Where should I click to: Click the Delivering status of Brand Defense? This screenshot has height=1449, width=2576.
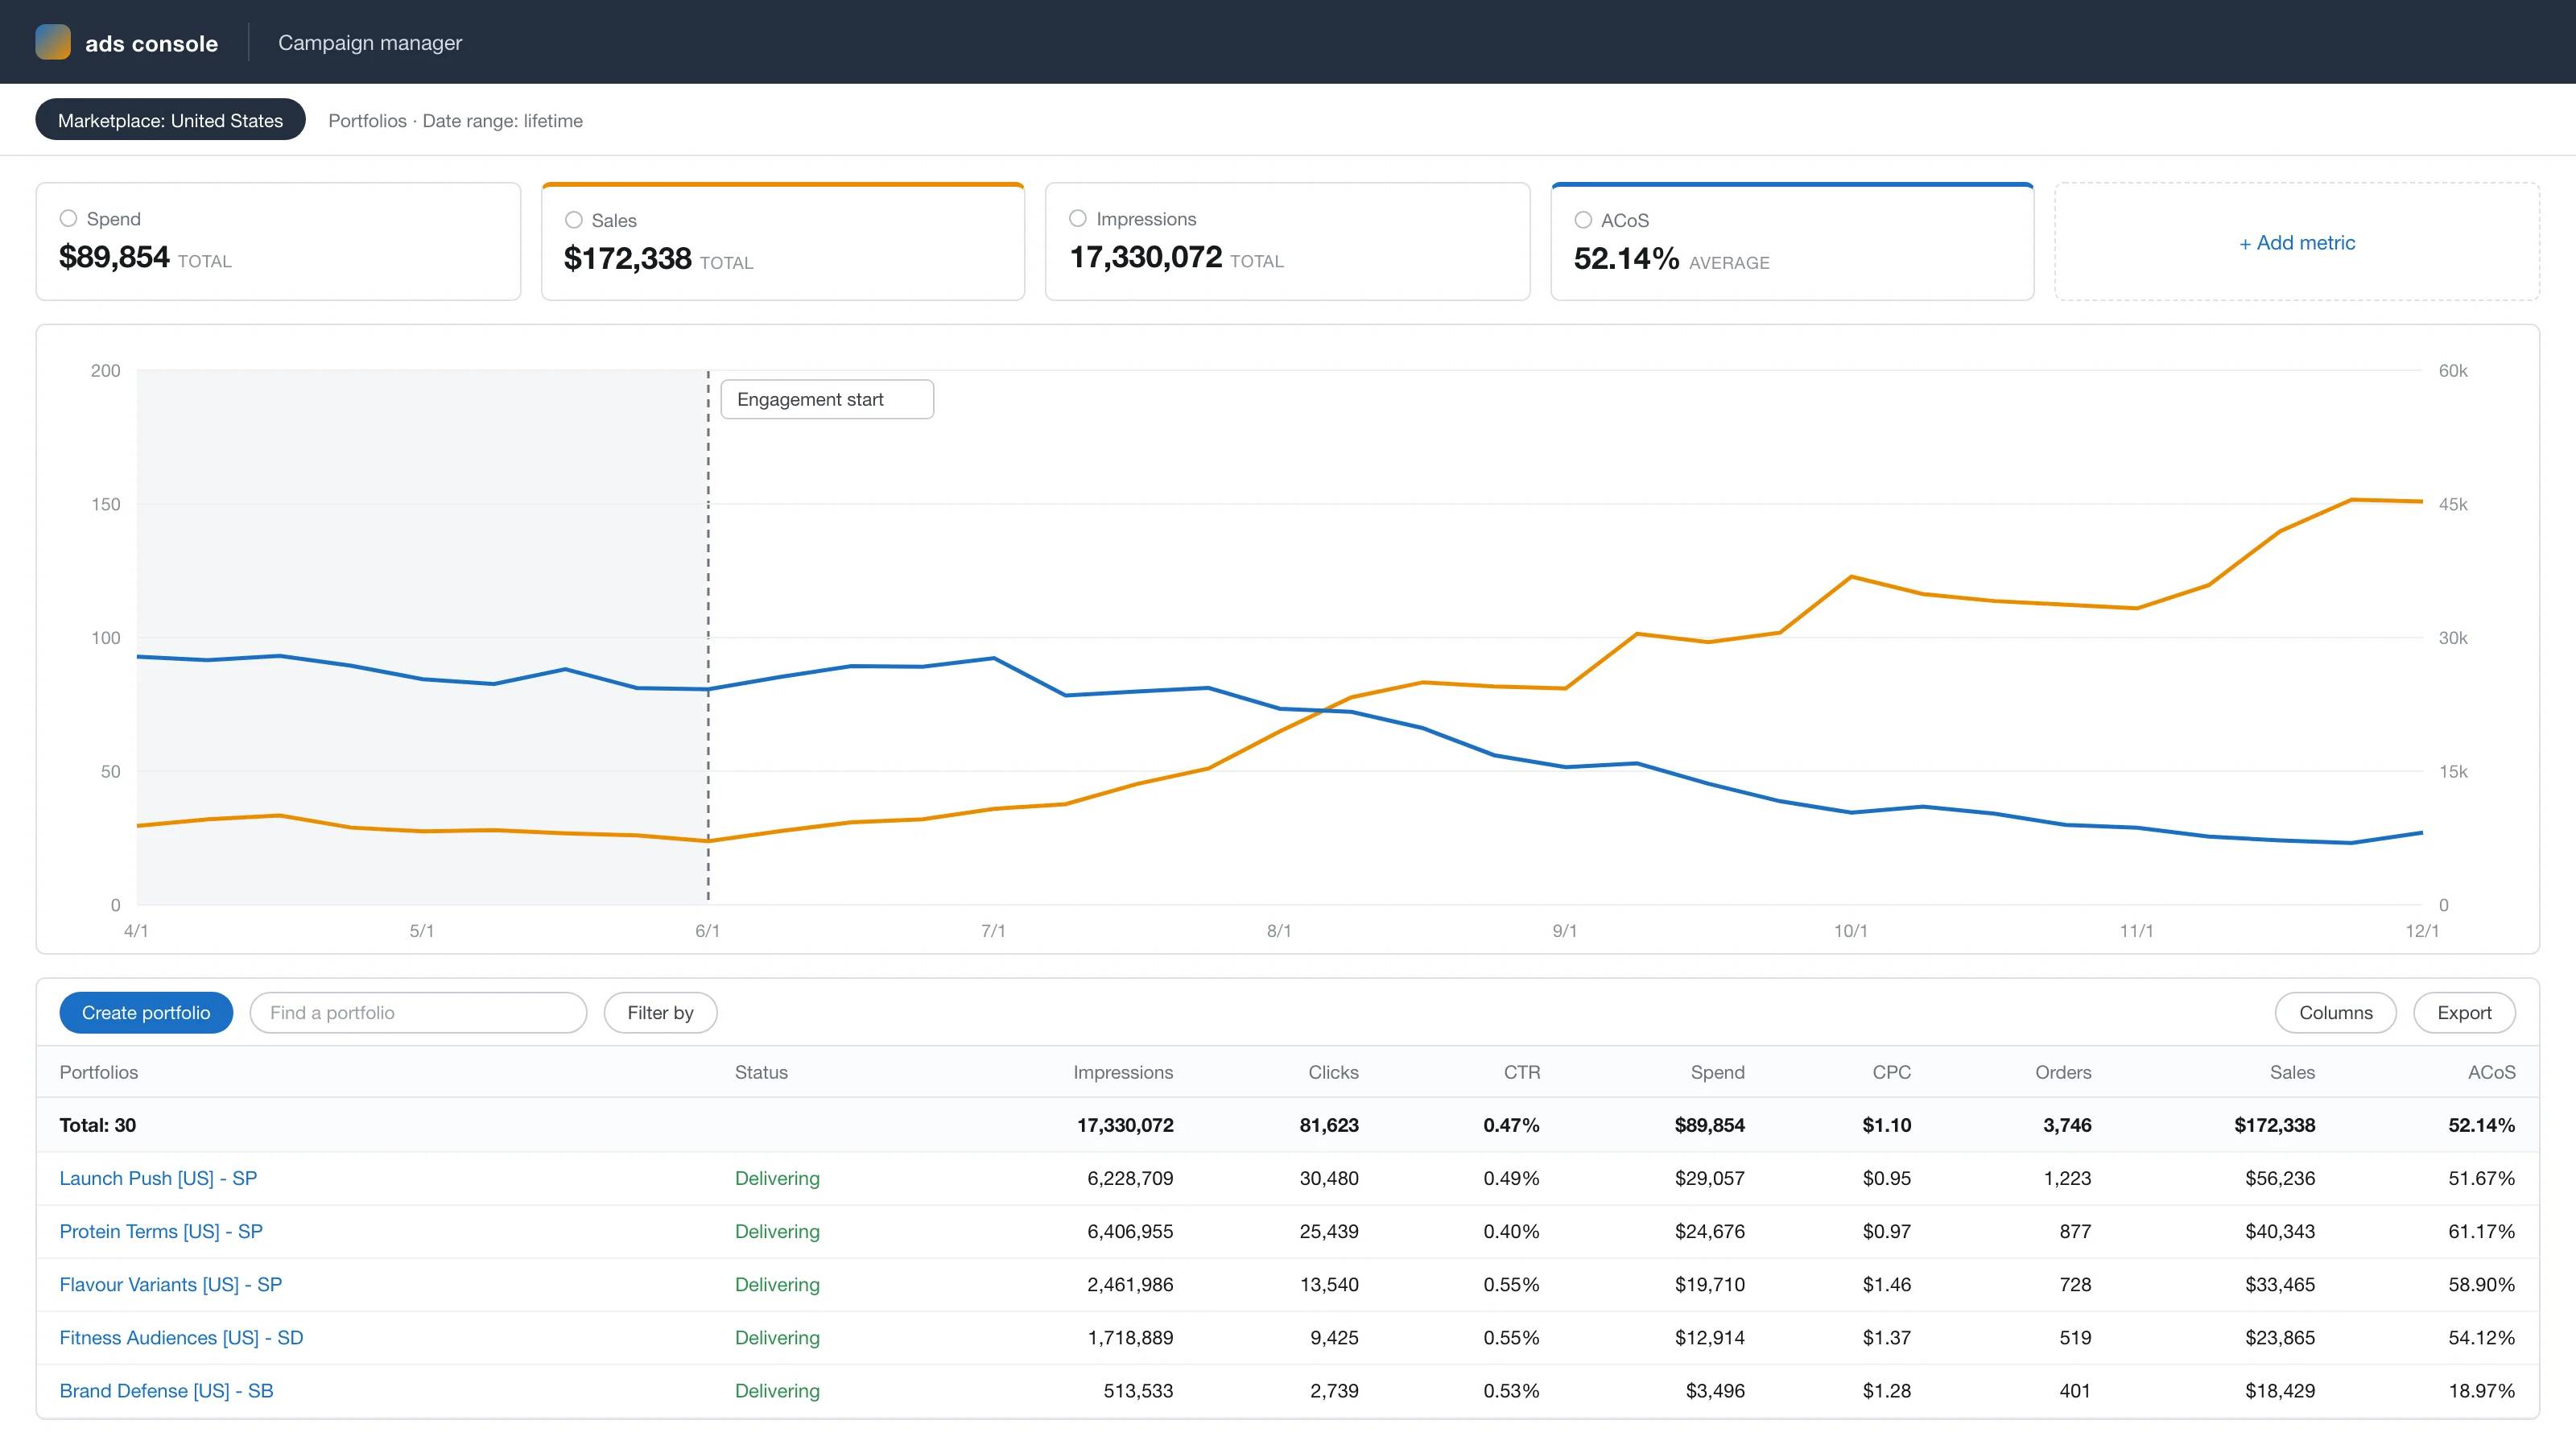click(777, 1391)
